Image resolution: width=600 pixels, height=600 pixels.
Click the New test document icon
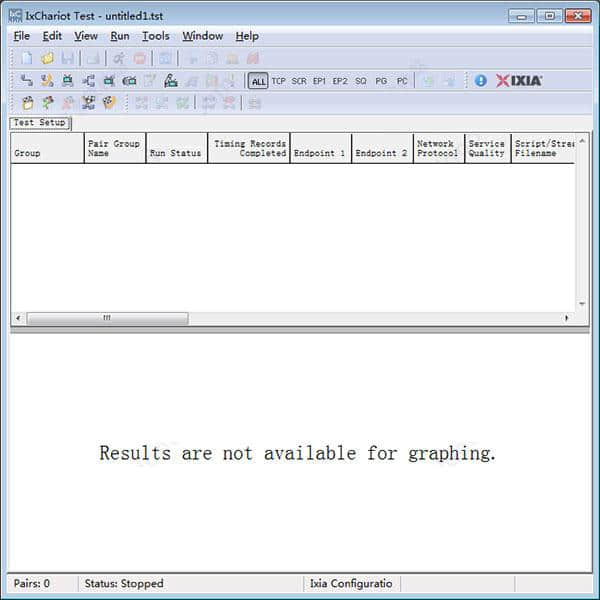(27, 58)
